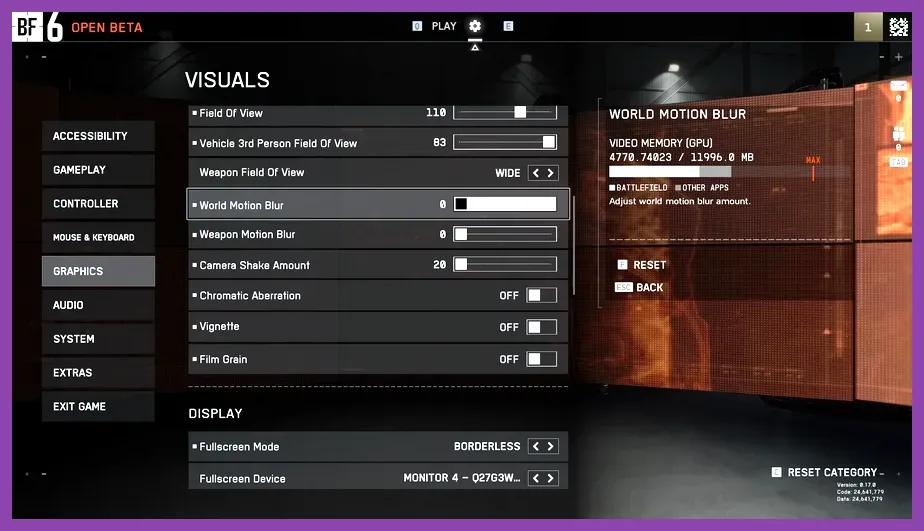
Task: Click the WIDE value text
Action: [507, 173]
